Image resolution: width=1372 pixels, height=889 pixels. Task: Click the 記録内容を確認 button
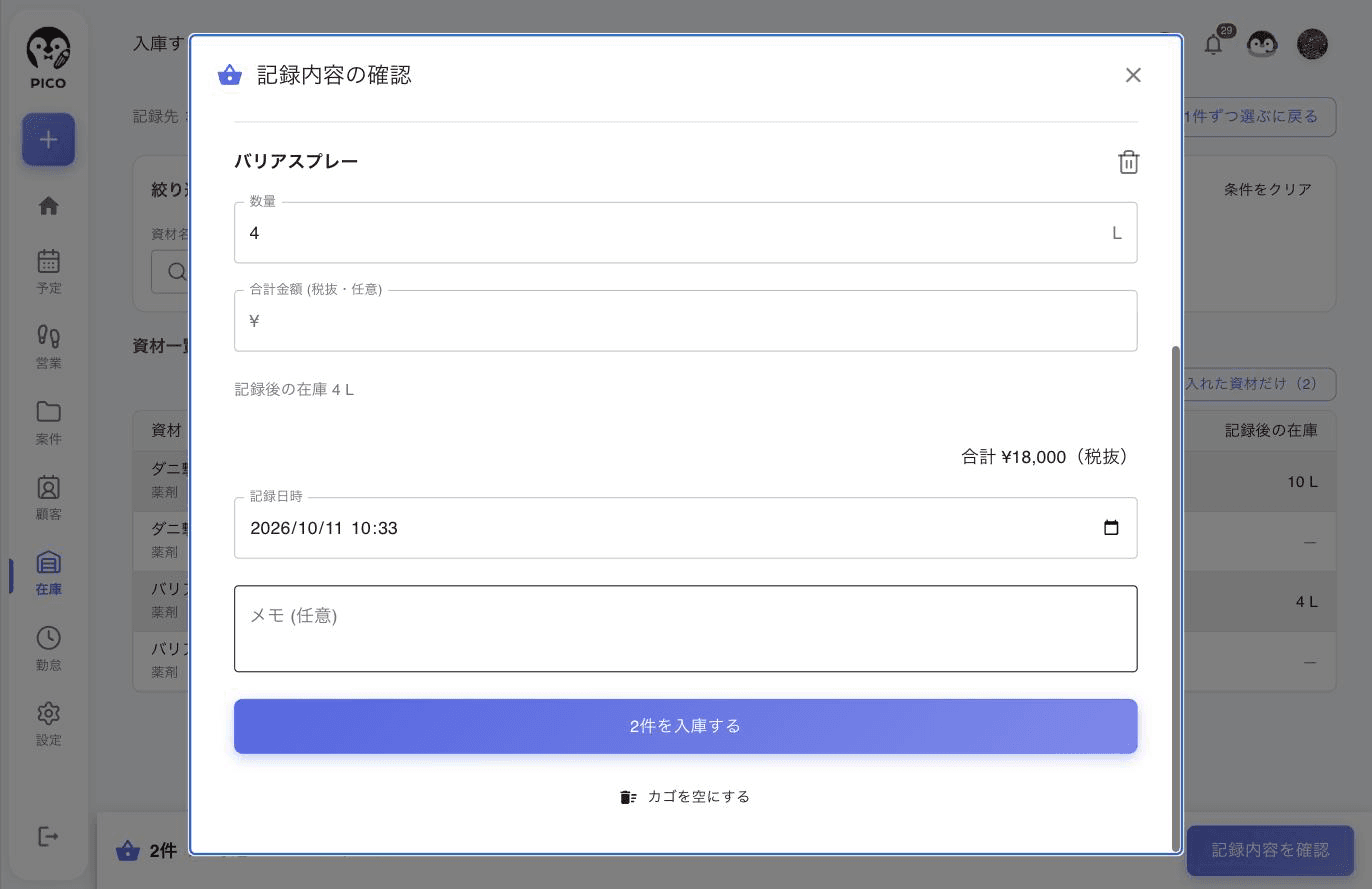point(1270,850)
